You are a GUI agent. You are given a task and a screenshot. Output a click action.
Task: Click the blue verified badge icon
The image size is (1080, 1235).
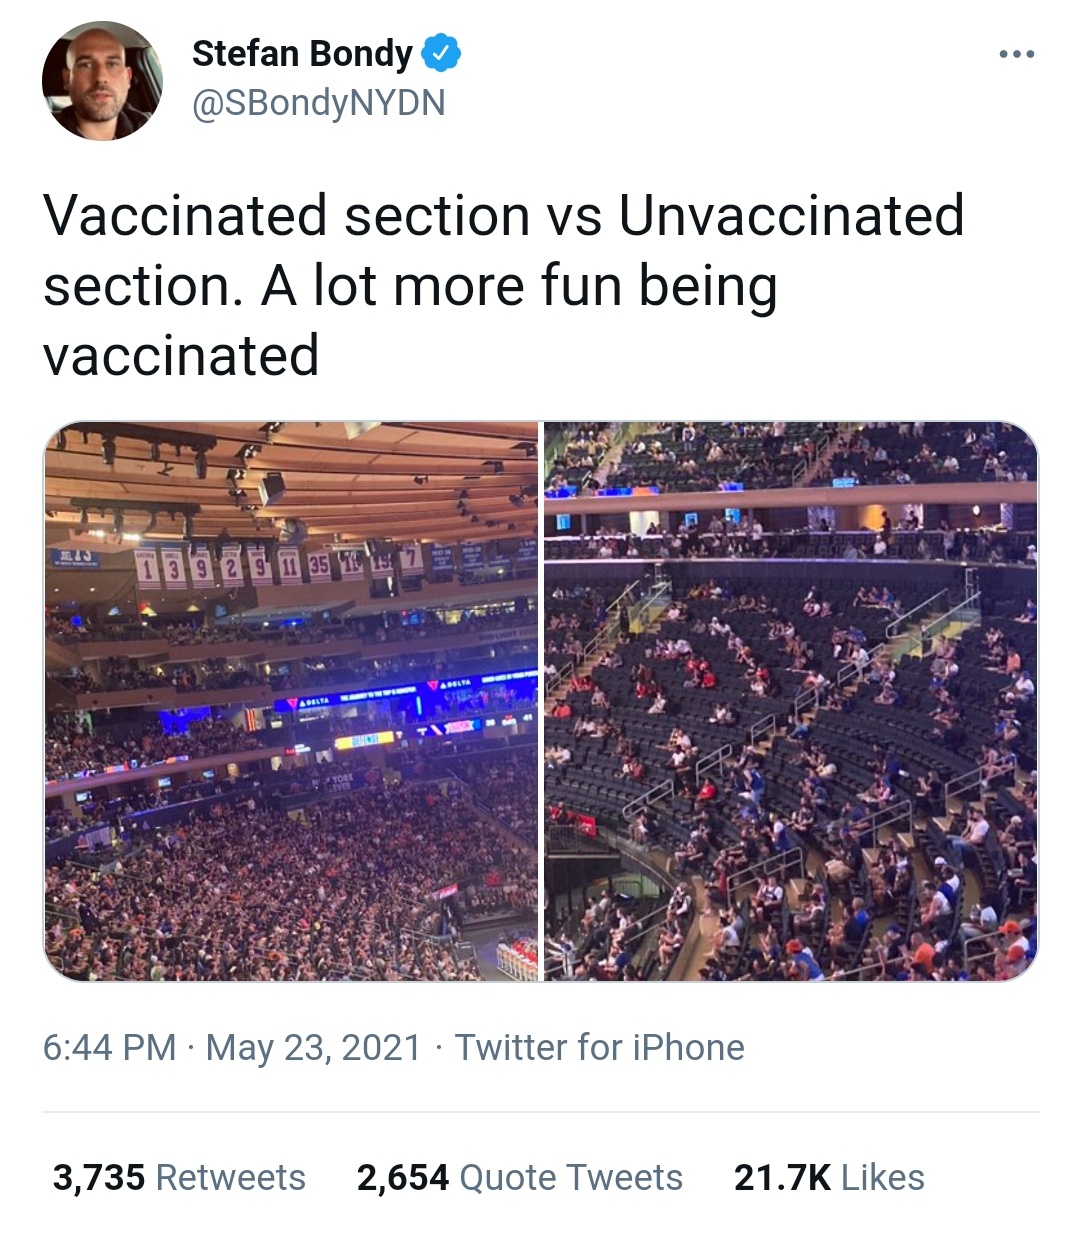tap(441, 53)
